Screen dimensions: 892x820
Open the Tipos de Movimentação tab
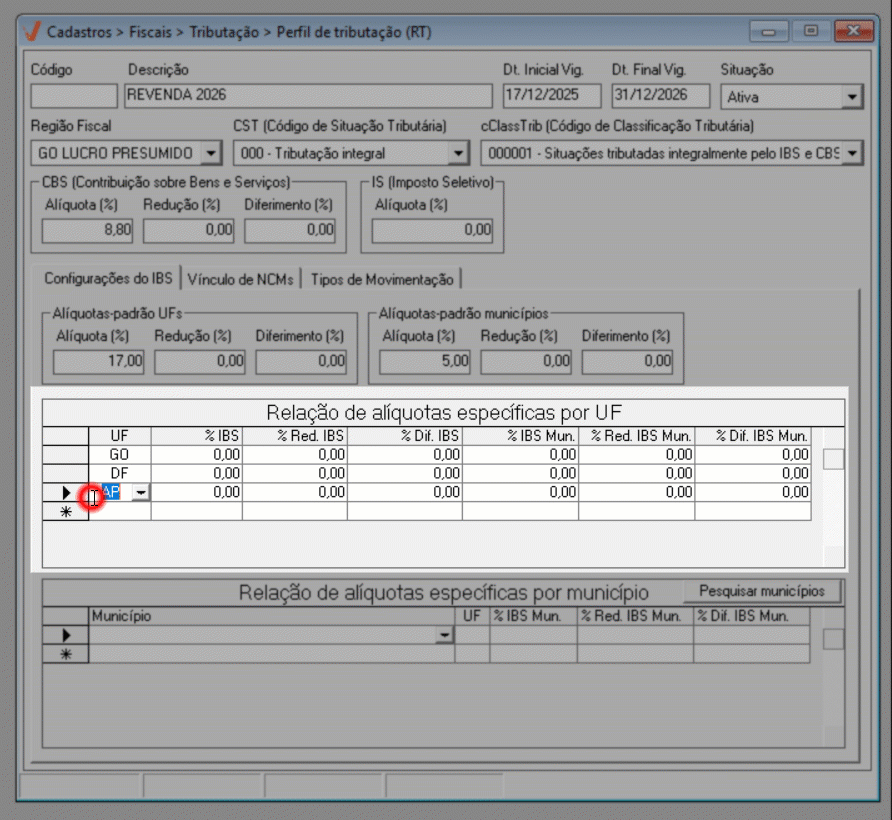381,280
